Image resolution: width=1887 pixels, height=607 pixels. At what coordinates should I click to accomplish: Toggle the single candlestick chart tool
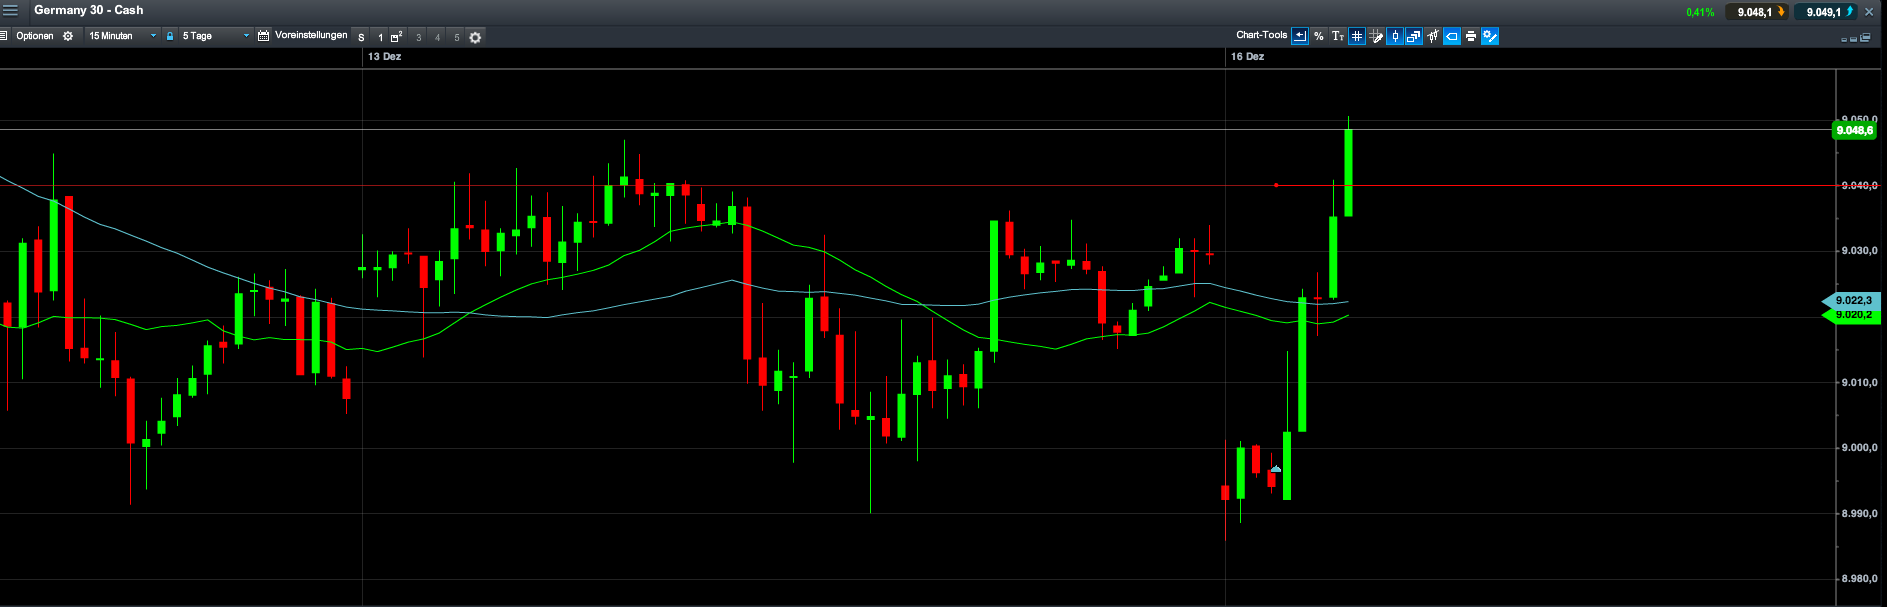point(1395,36)
